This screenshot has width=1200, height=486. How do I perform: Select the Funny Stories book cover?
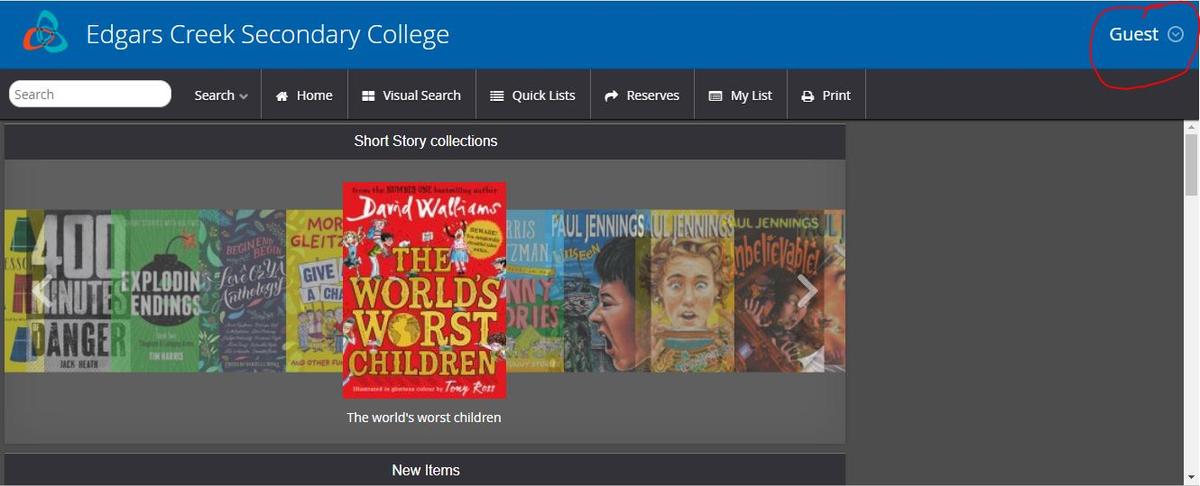click(x=536, y=290)
